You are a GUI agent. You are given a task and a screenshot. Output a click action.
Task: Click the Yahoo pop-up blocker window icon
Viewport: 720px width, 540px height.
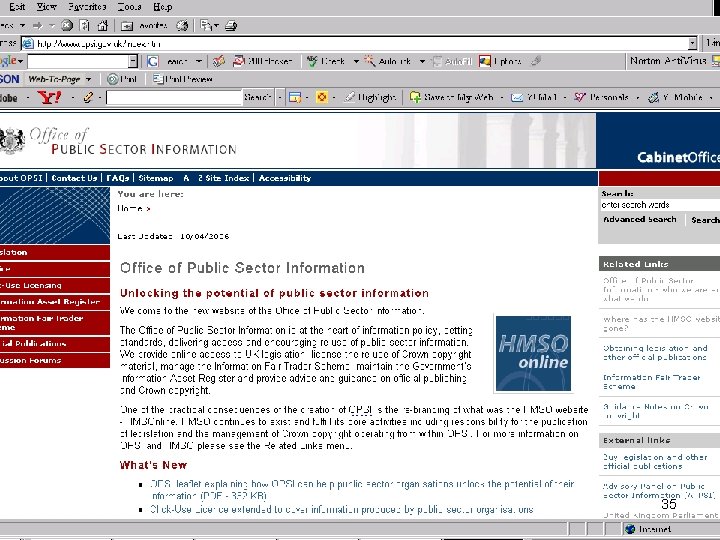click(x=295, y=97)
